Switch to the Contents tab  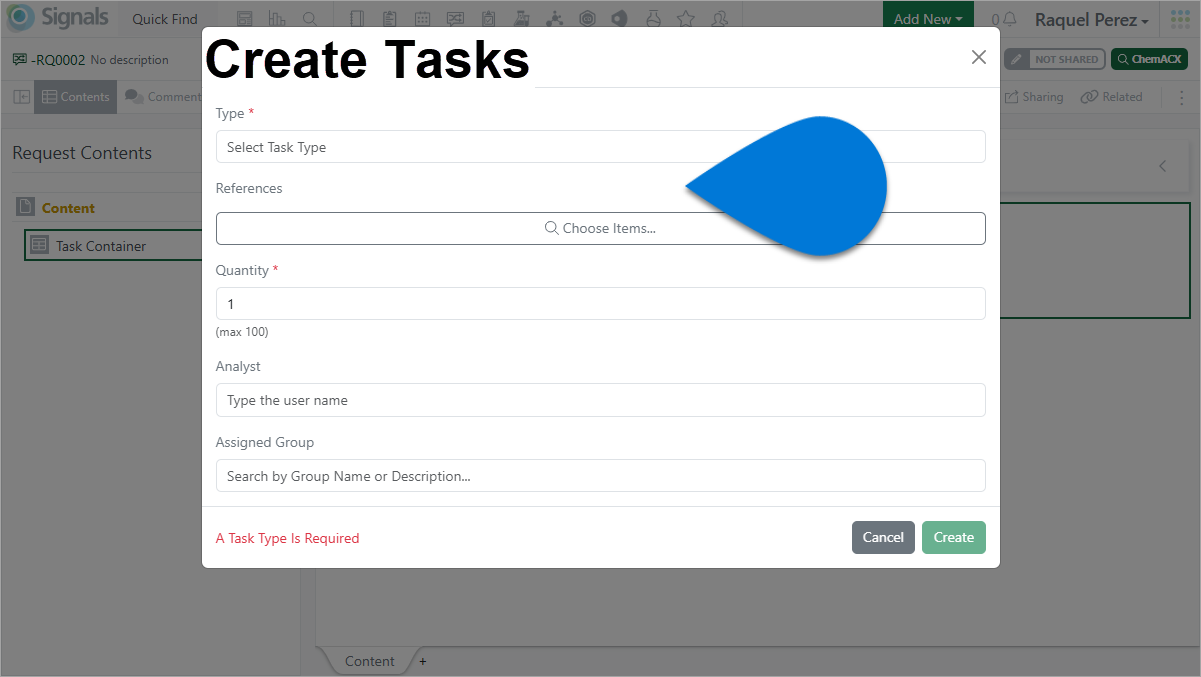coord(75,97)
